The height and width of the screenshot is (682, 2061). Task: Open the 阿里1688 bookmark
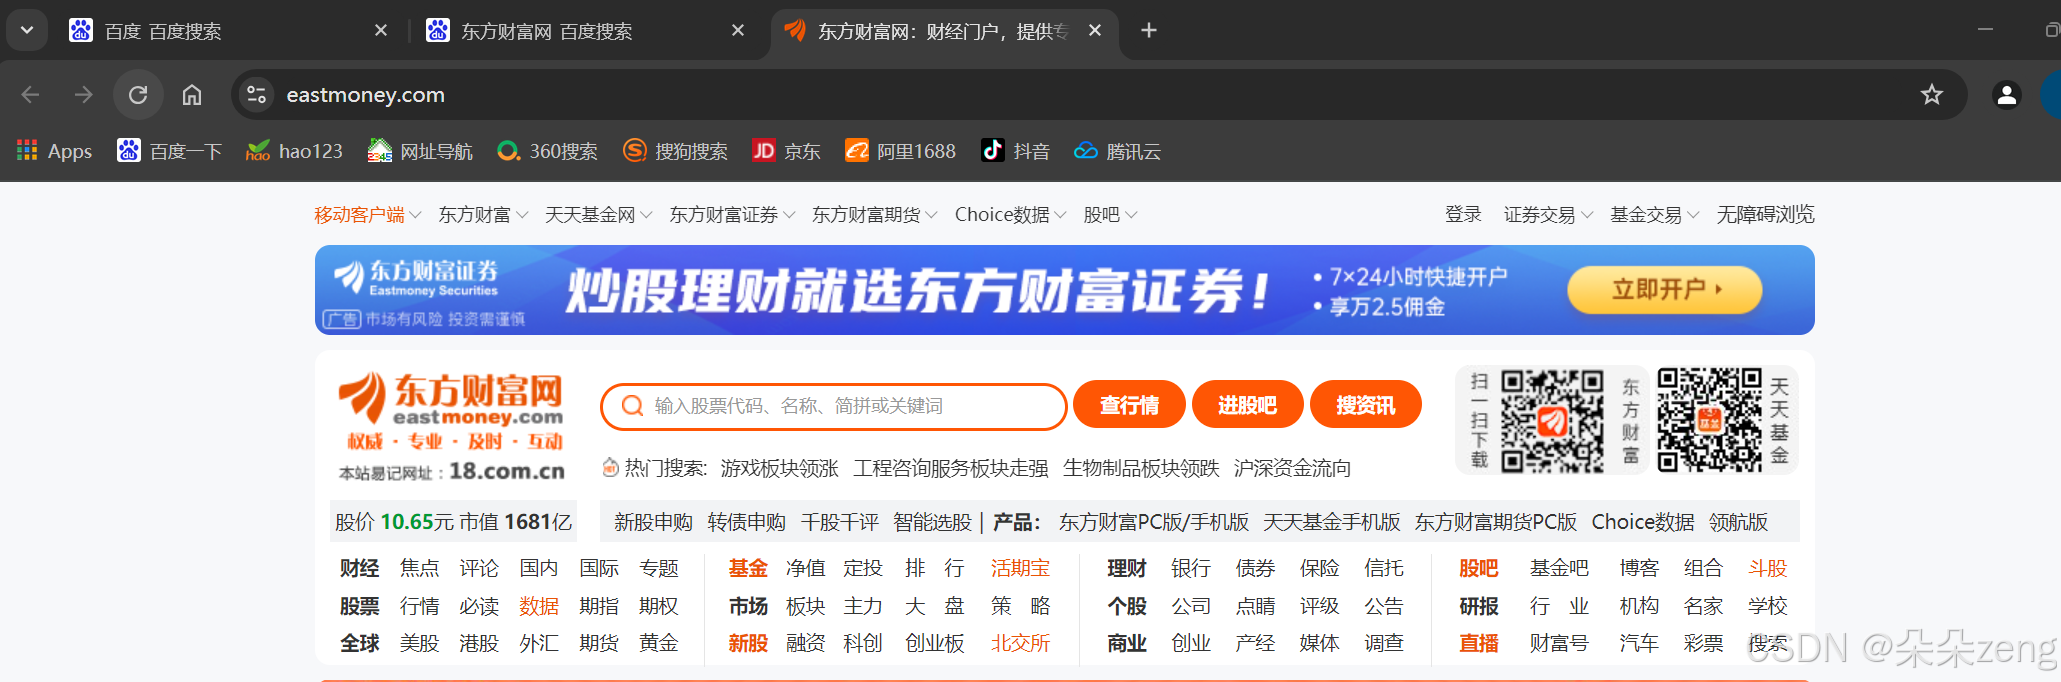pyautogui.click(x=900, y=151)
